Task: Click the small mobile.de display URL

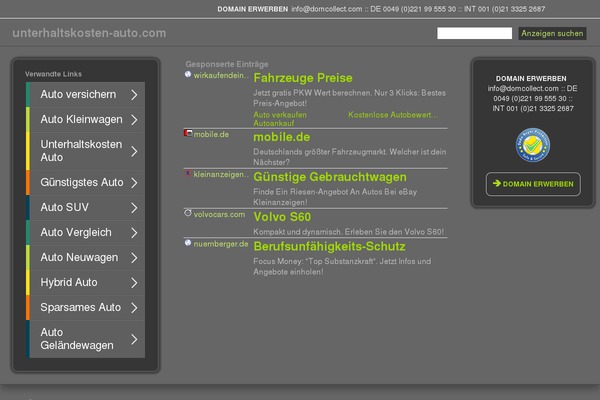Action: (211, 134)
